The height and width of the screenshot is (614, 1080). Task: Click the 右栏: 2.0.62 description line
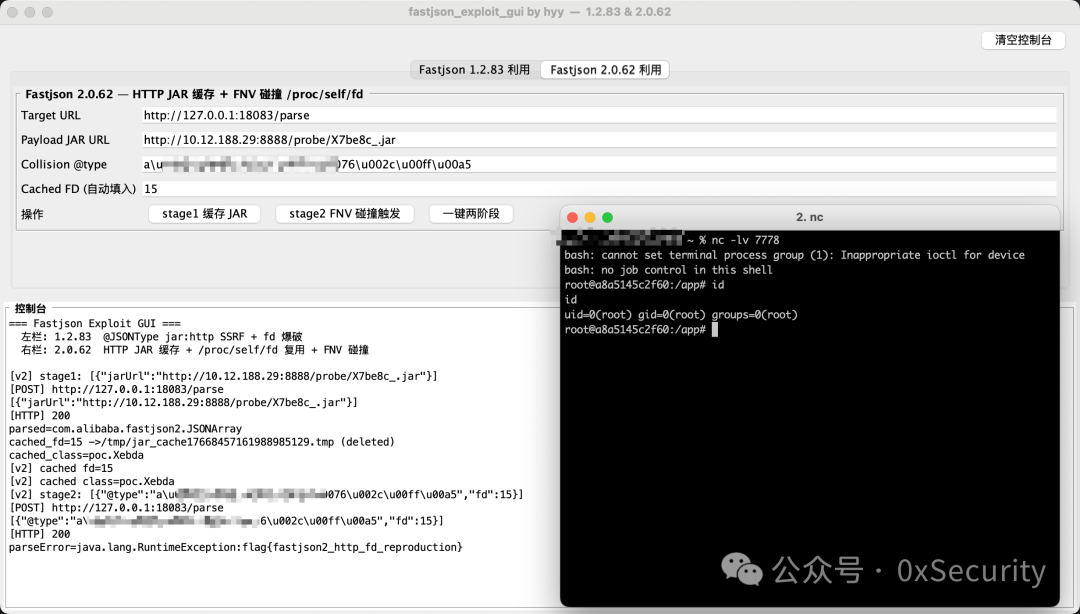coord(195,349)
